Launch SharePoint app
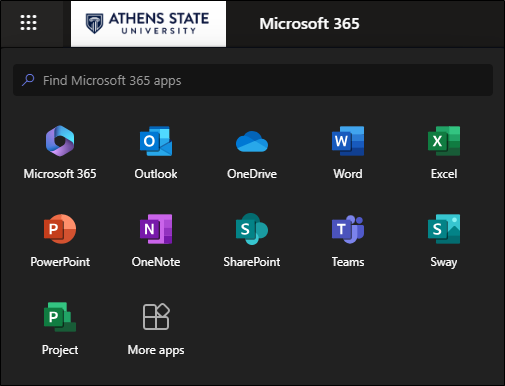This screenshot has height=386, width=505. pyautogui.click(x=252, y=229)
